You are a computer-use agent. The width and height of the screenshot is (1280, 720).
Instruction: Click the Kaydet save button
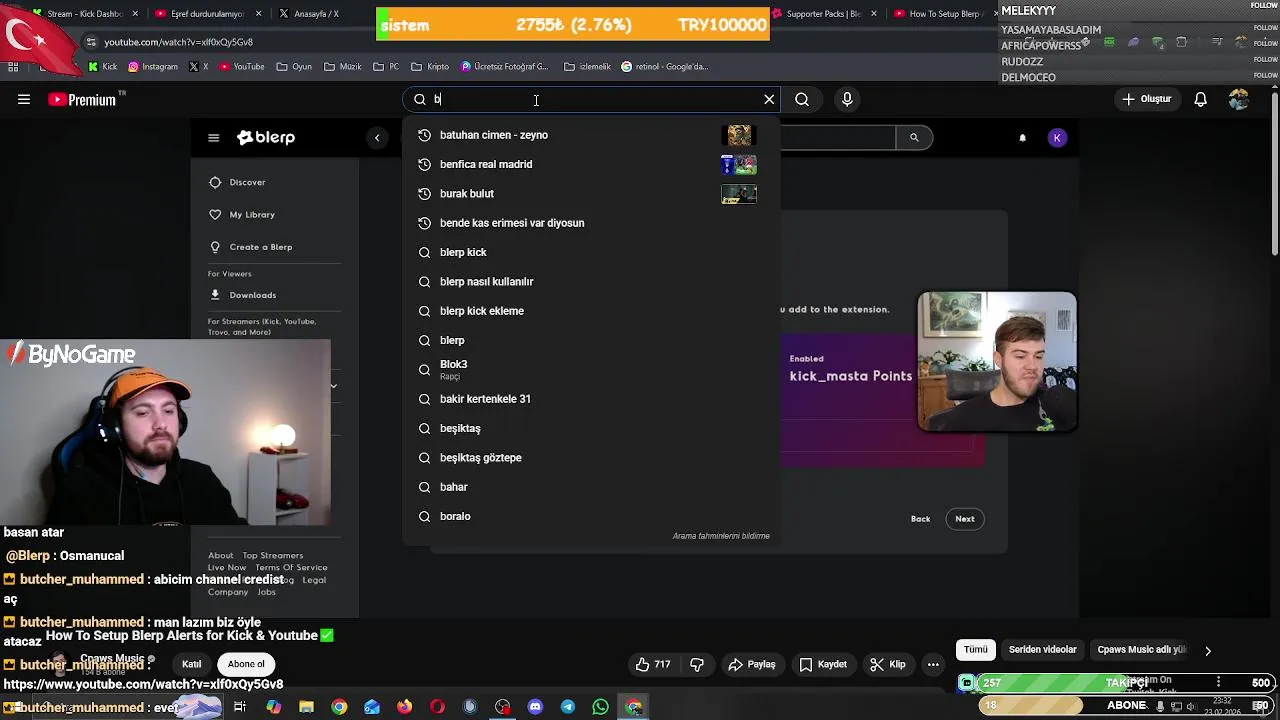pos(823,664)
